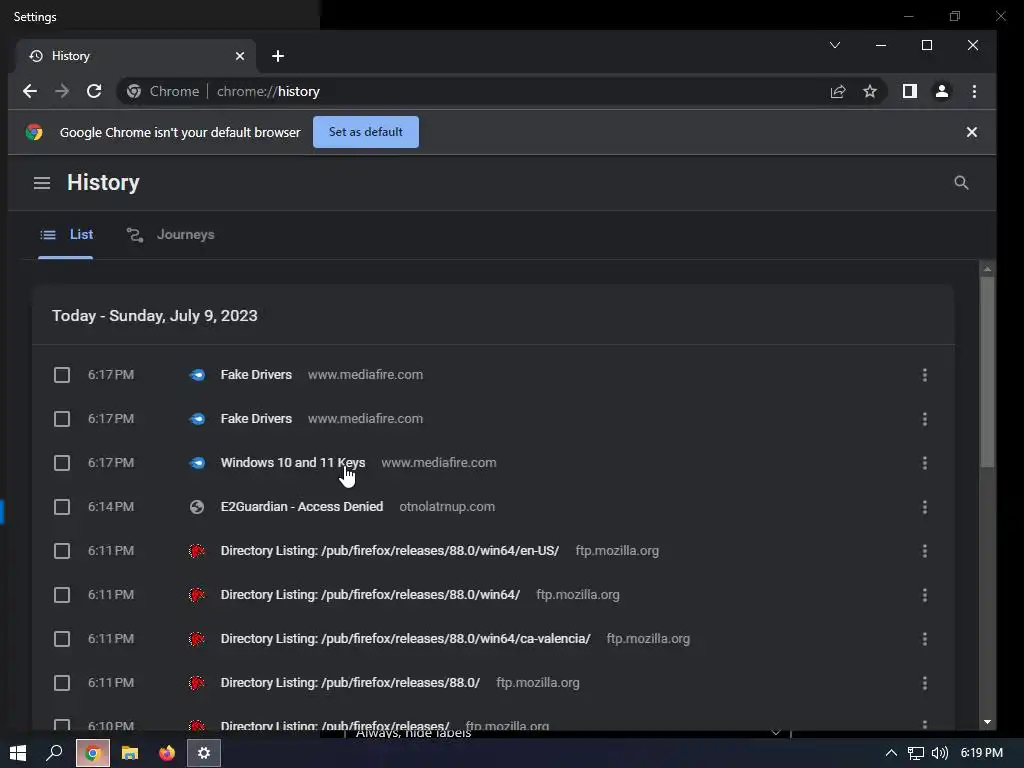Check the releases/88.0/ listing entry

click(x=62, y=683)
